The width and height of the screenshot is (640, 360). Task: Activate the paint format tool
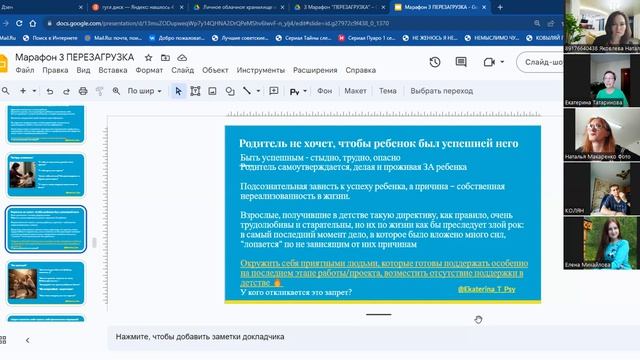click(99, 91)
